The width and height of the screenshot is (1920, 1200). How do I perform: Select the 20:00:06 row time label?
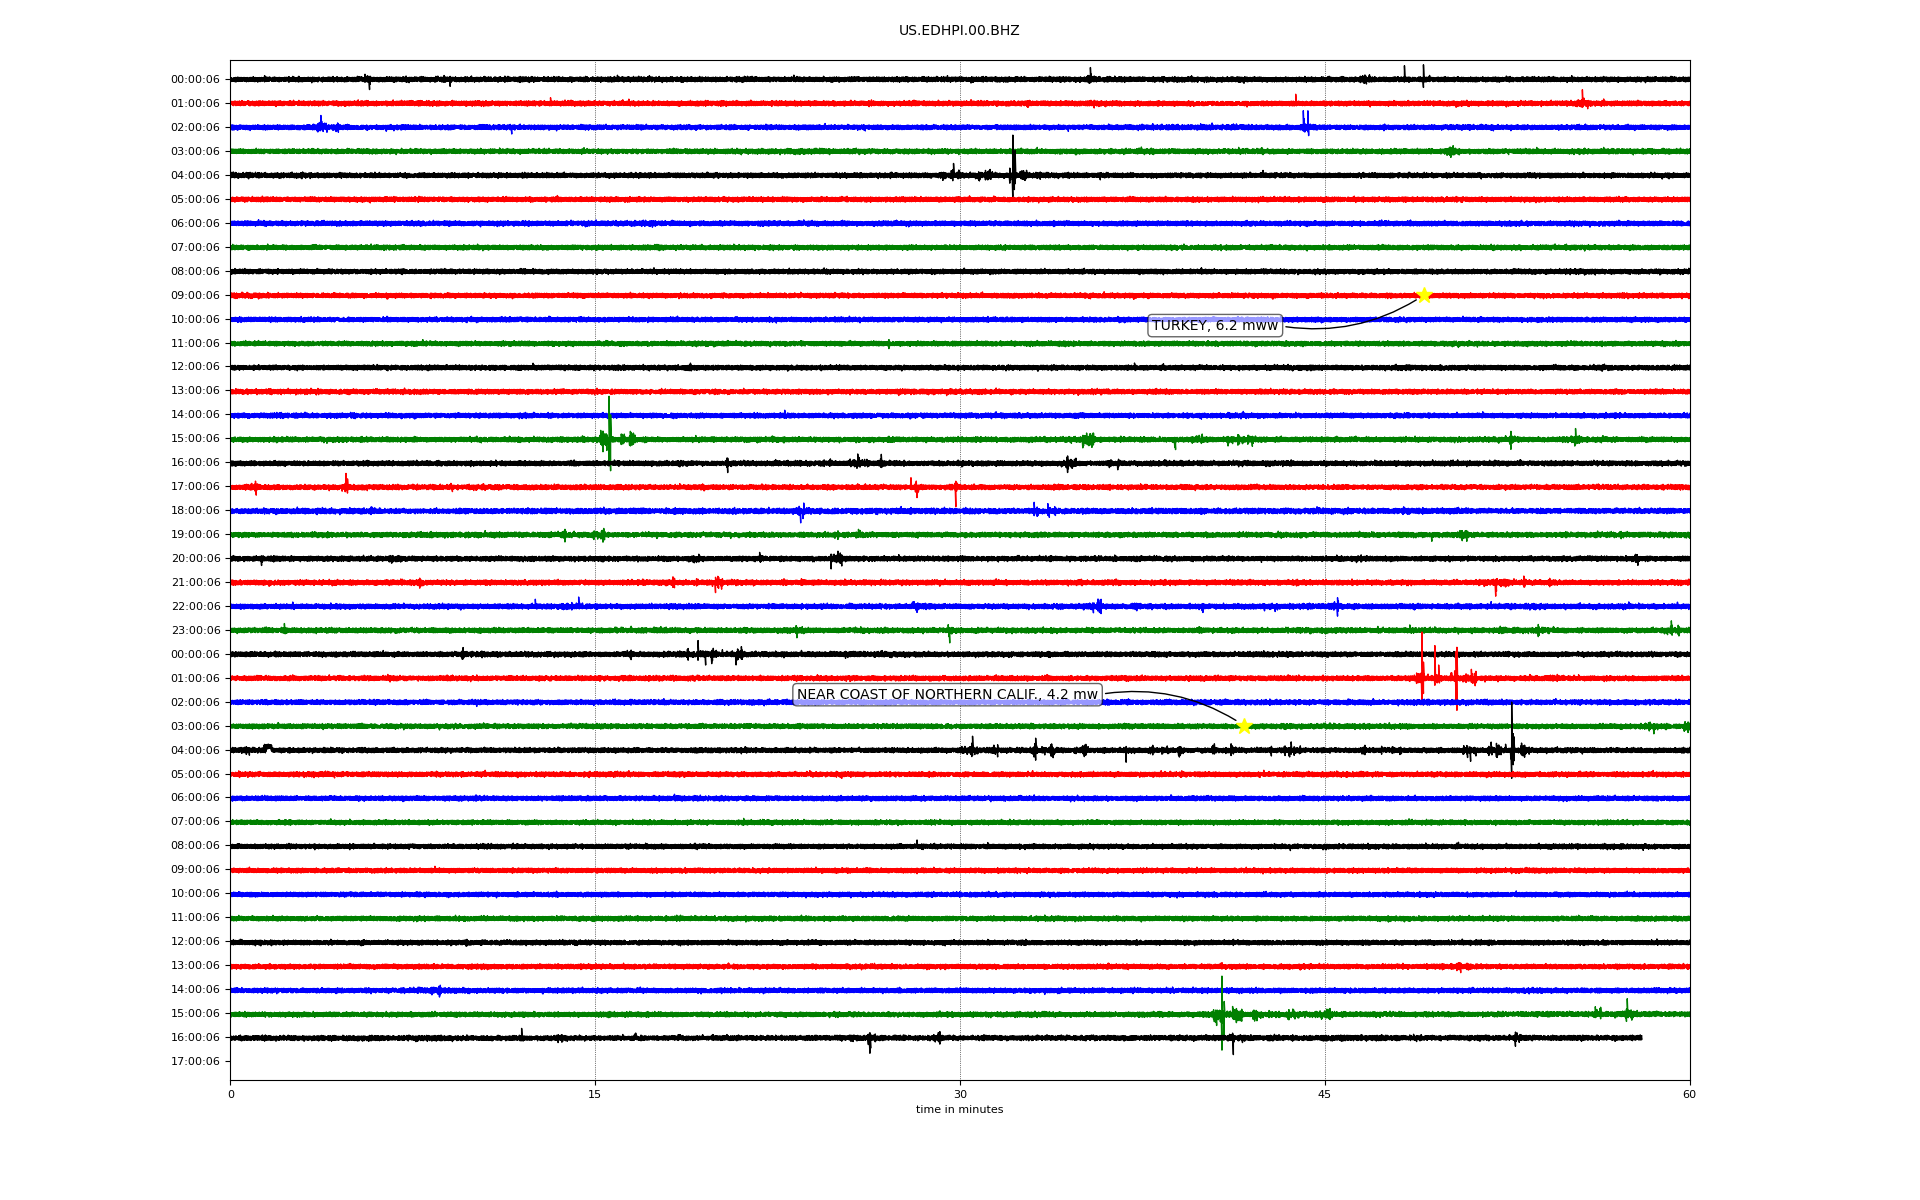195,559
